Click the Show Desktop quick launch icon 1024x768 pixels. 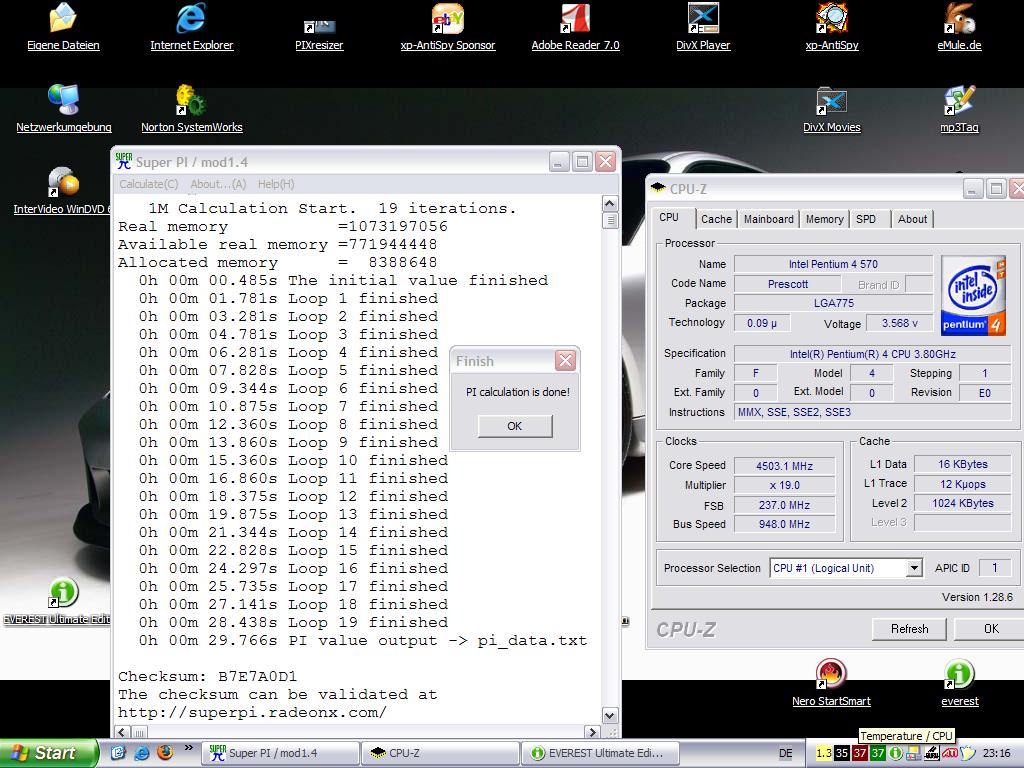tap(118, 752)
